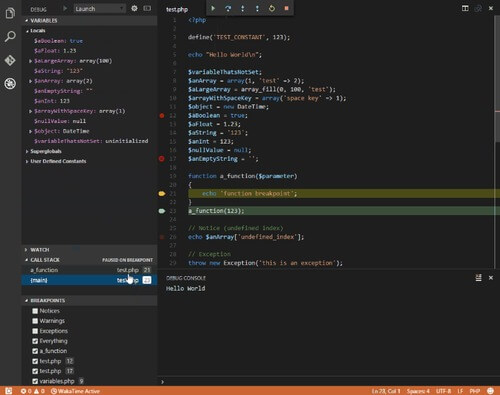500x395 pixels.
Task: Select $aBoolean: true variable row
Action: coord(89,41)
